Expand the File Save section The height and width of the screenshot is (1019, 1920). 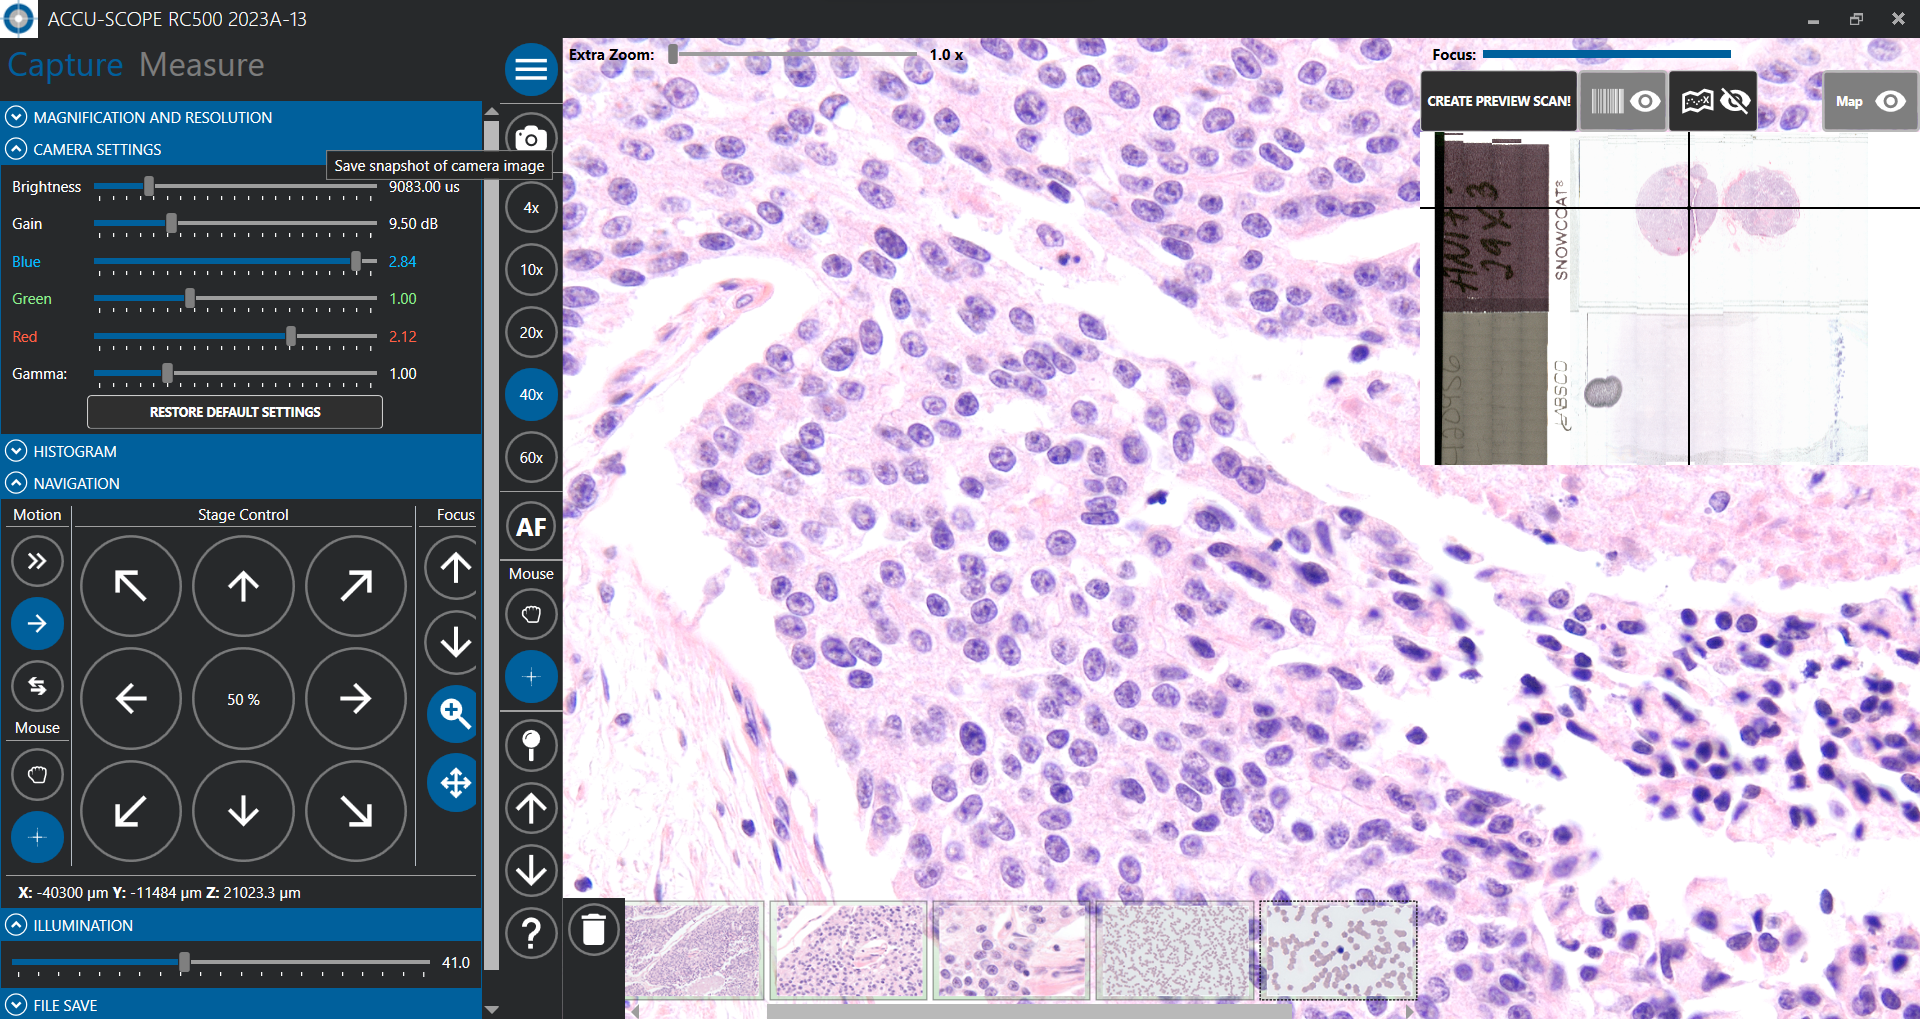[241, 1005]
